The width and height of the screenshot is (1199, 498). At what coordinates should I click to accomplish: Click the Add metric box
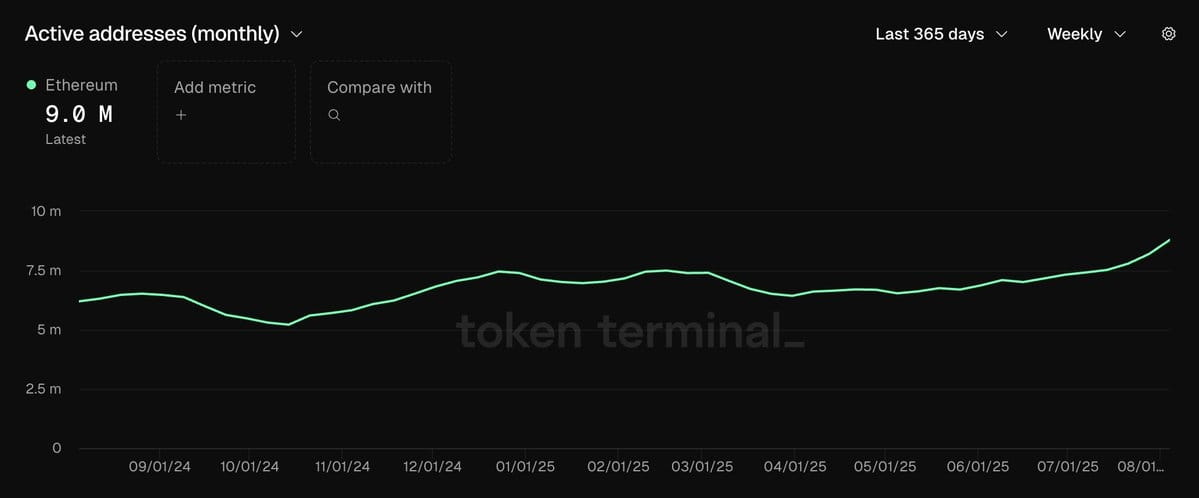click(x=226, y=112)
